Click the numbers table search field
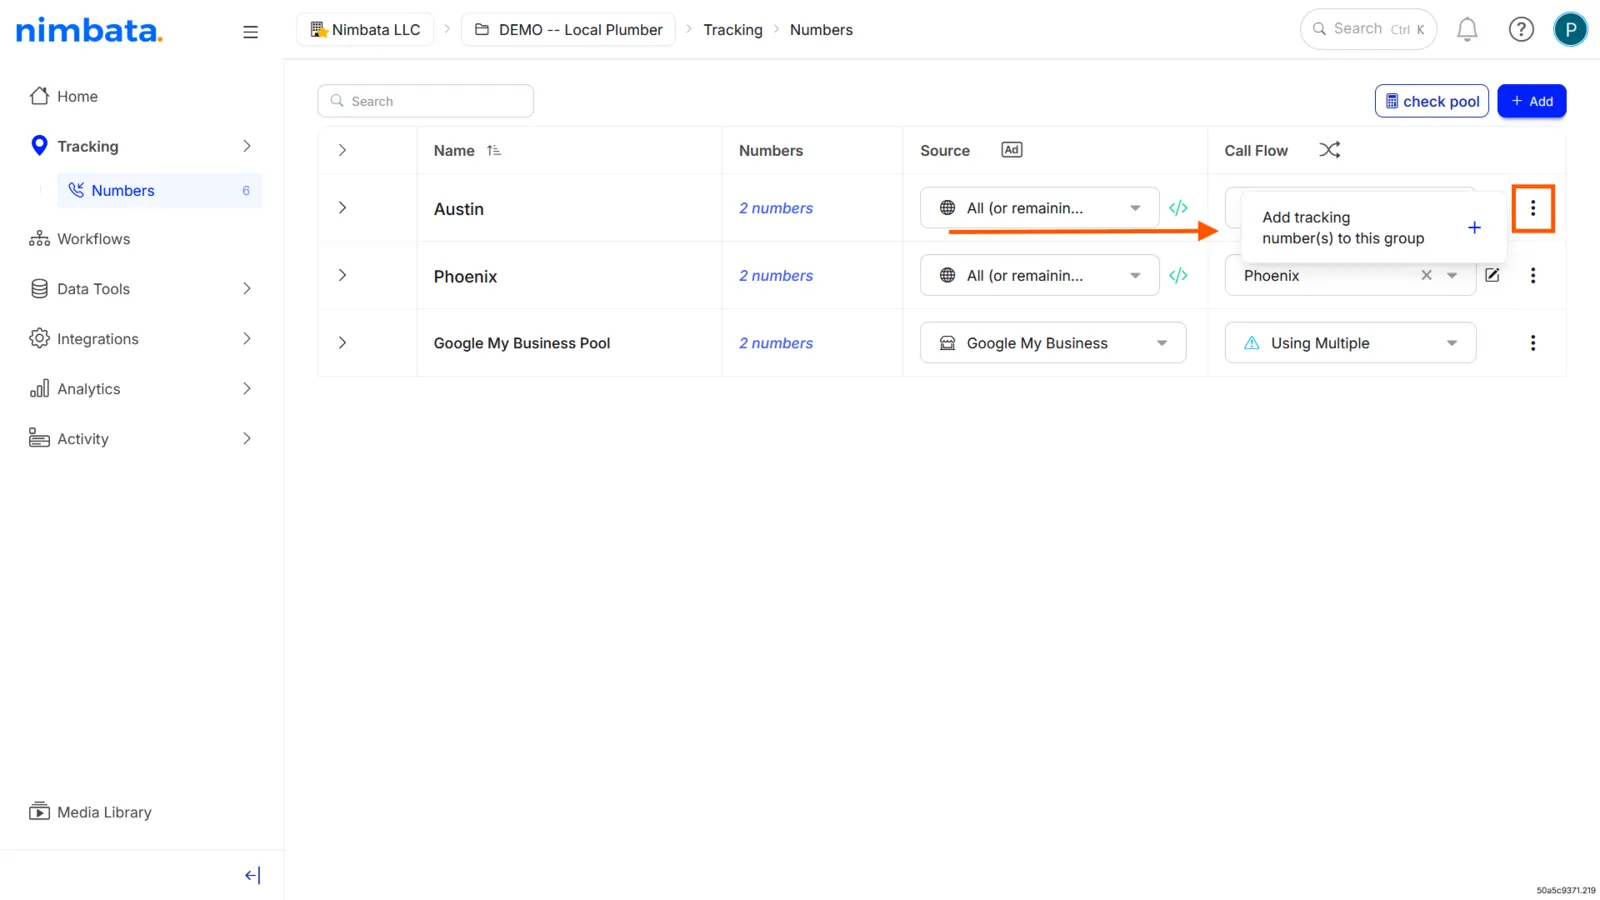The width and height of the screenshot is (1600, 900). click(426, 101)
